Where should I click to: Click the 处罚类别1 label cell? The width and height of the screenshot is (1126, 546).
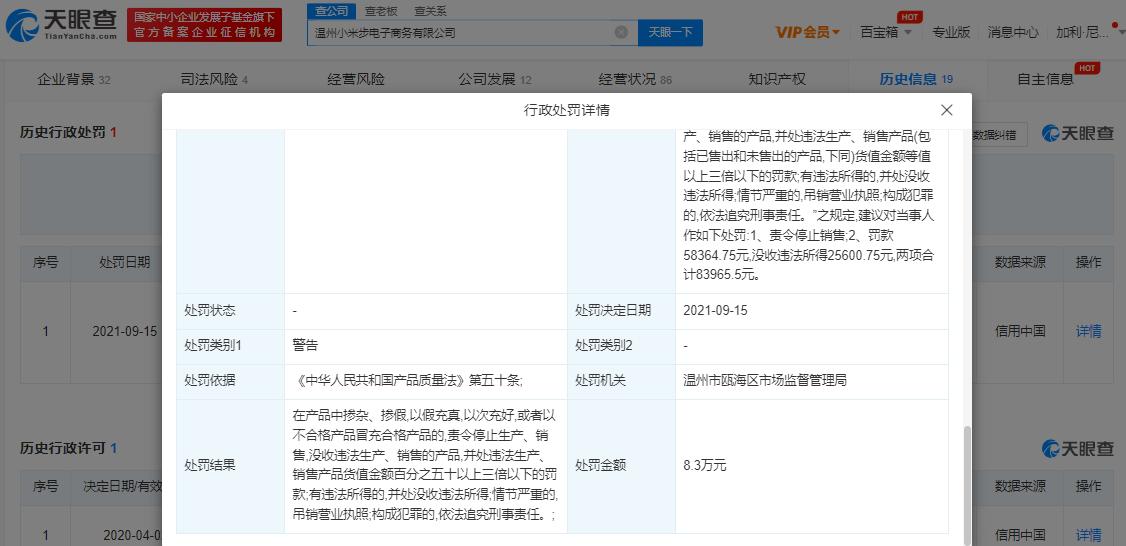[x=230, y=346]
